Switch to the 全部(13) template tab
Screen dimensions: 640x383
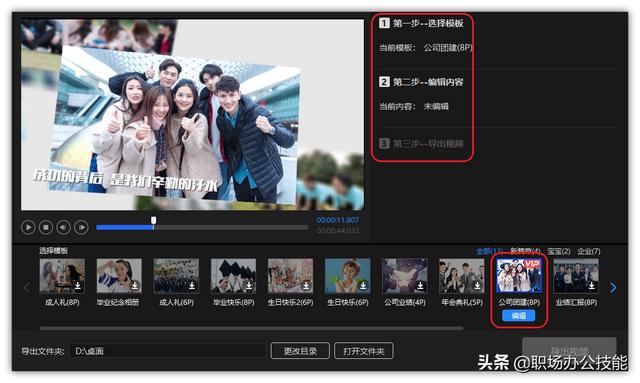[489, 251]
